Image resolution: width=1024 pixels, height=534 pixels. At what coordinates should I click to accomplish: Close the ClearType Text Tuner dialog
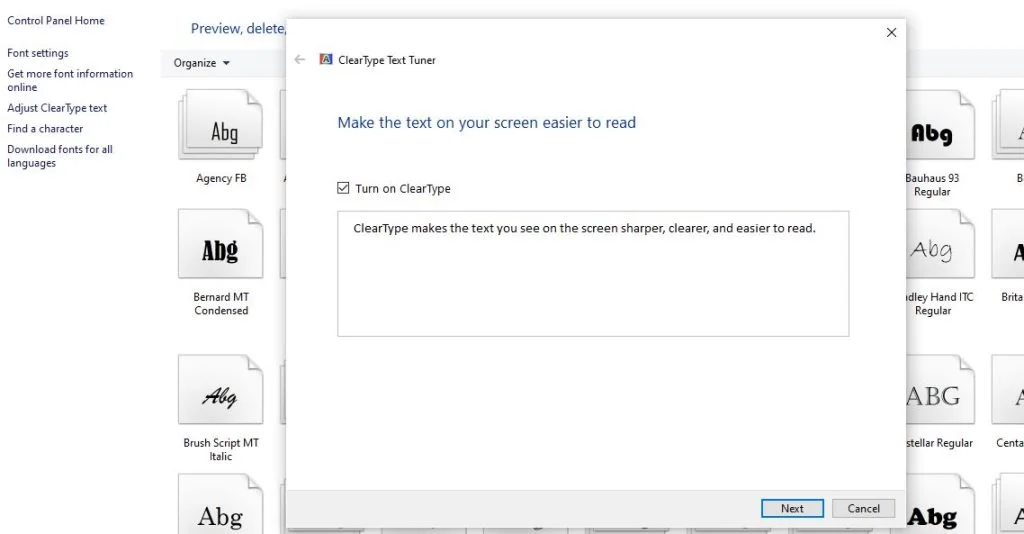coord(891,33)
